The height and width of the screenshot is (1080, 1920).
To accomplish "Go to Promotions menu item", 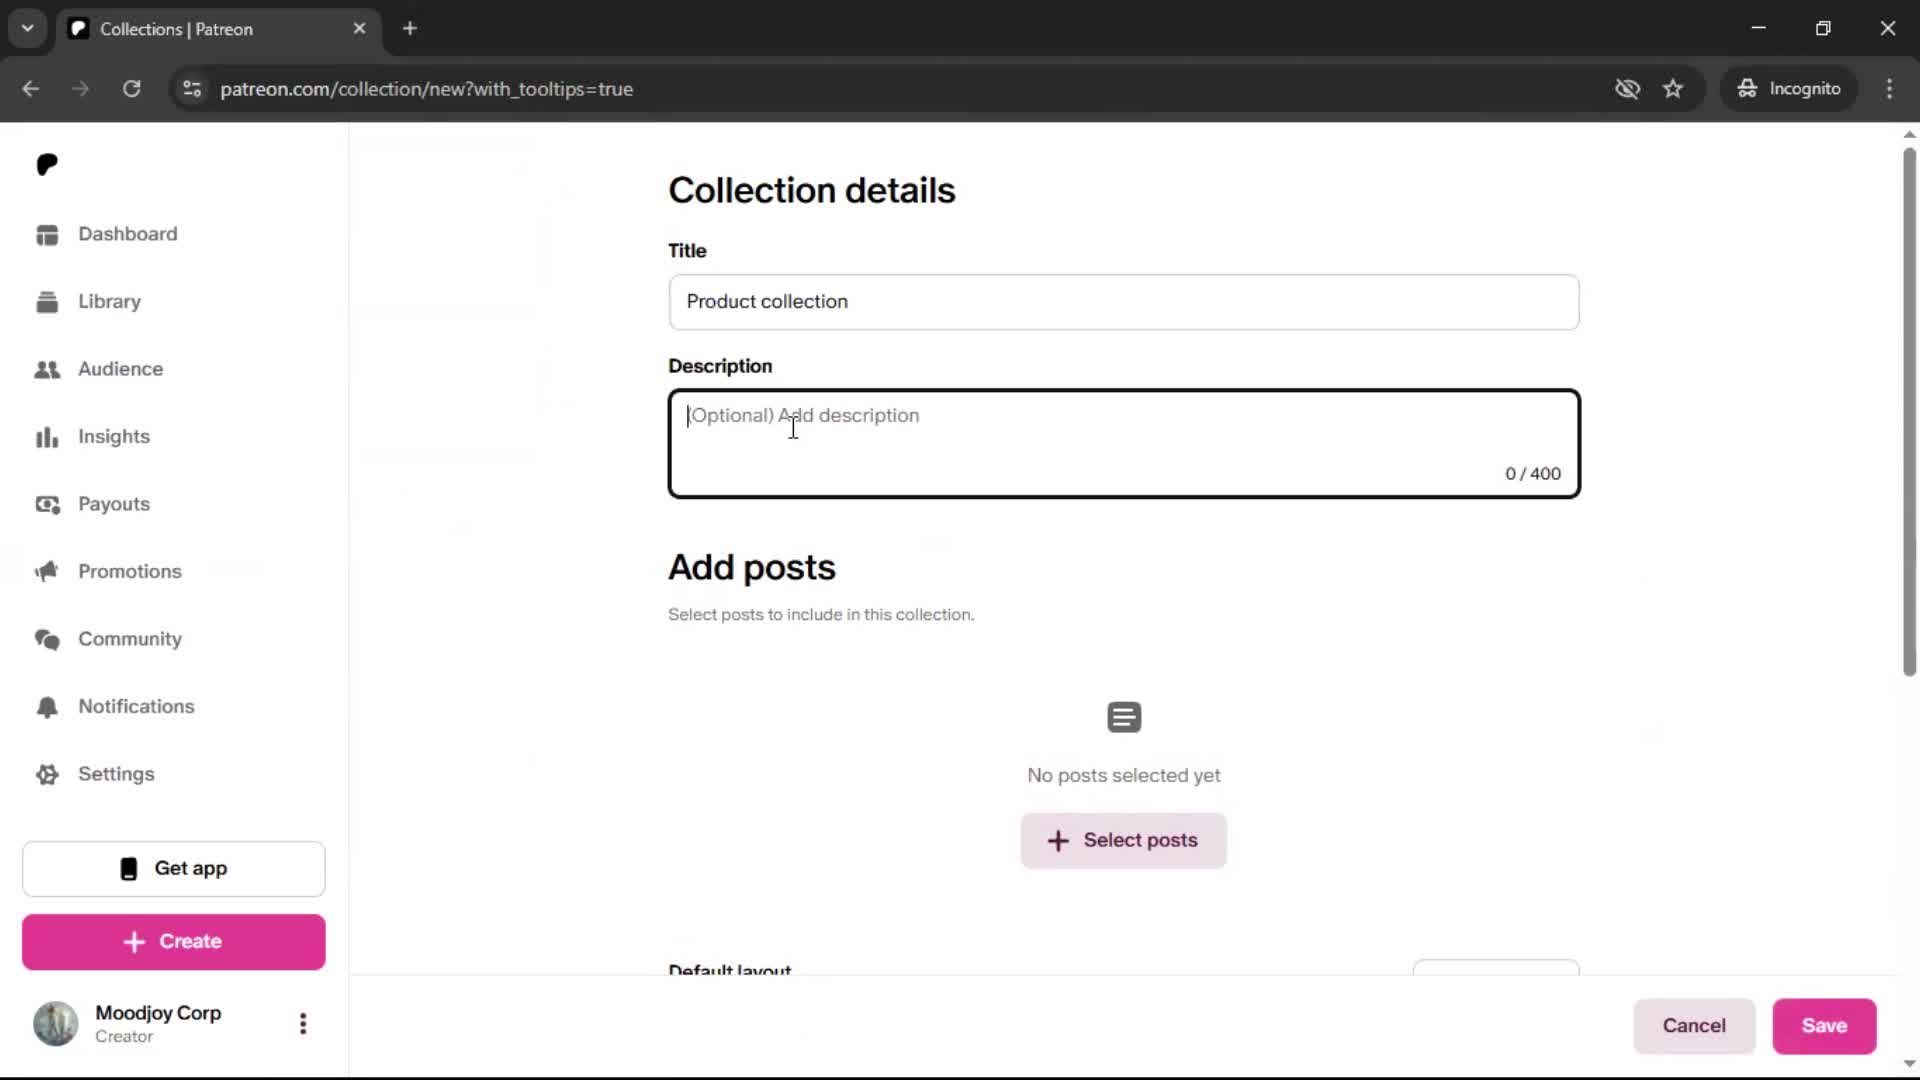I will click(130, 572).
